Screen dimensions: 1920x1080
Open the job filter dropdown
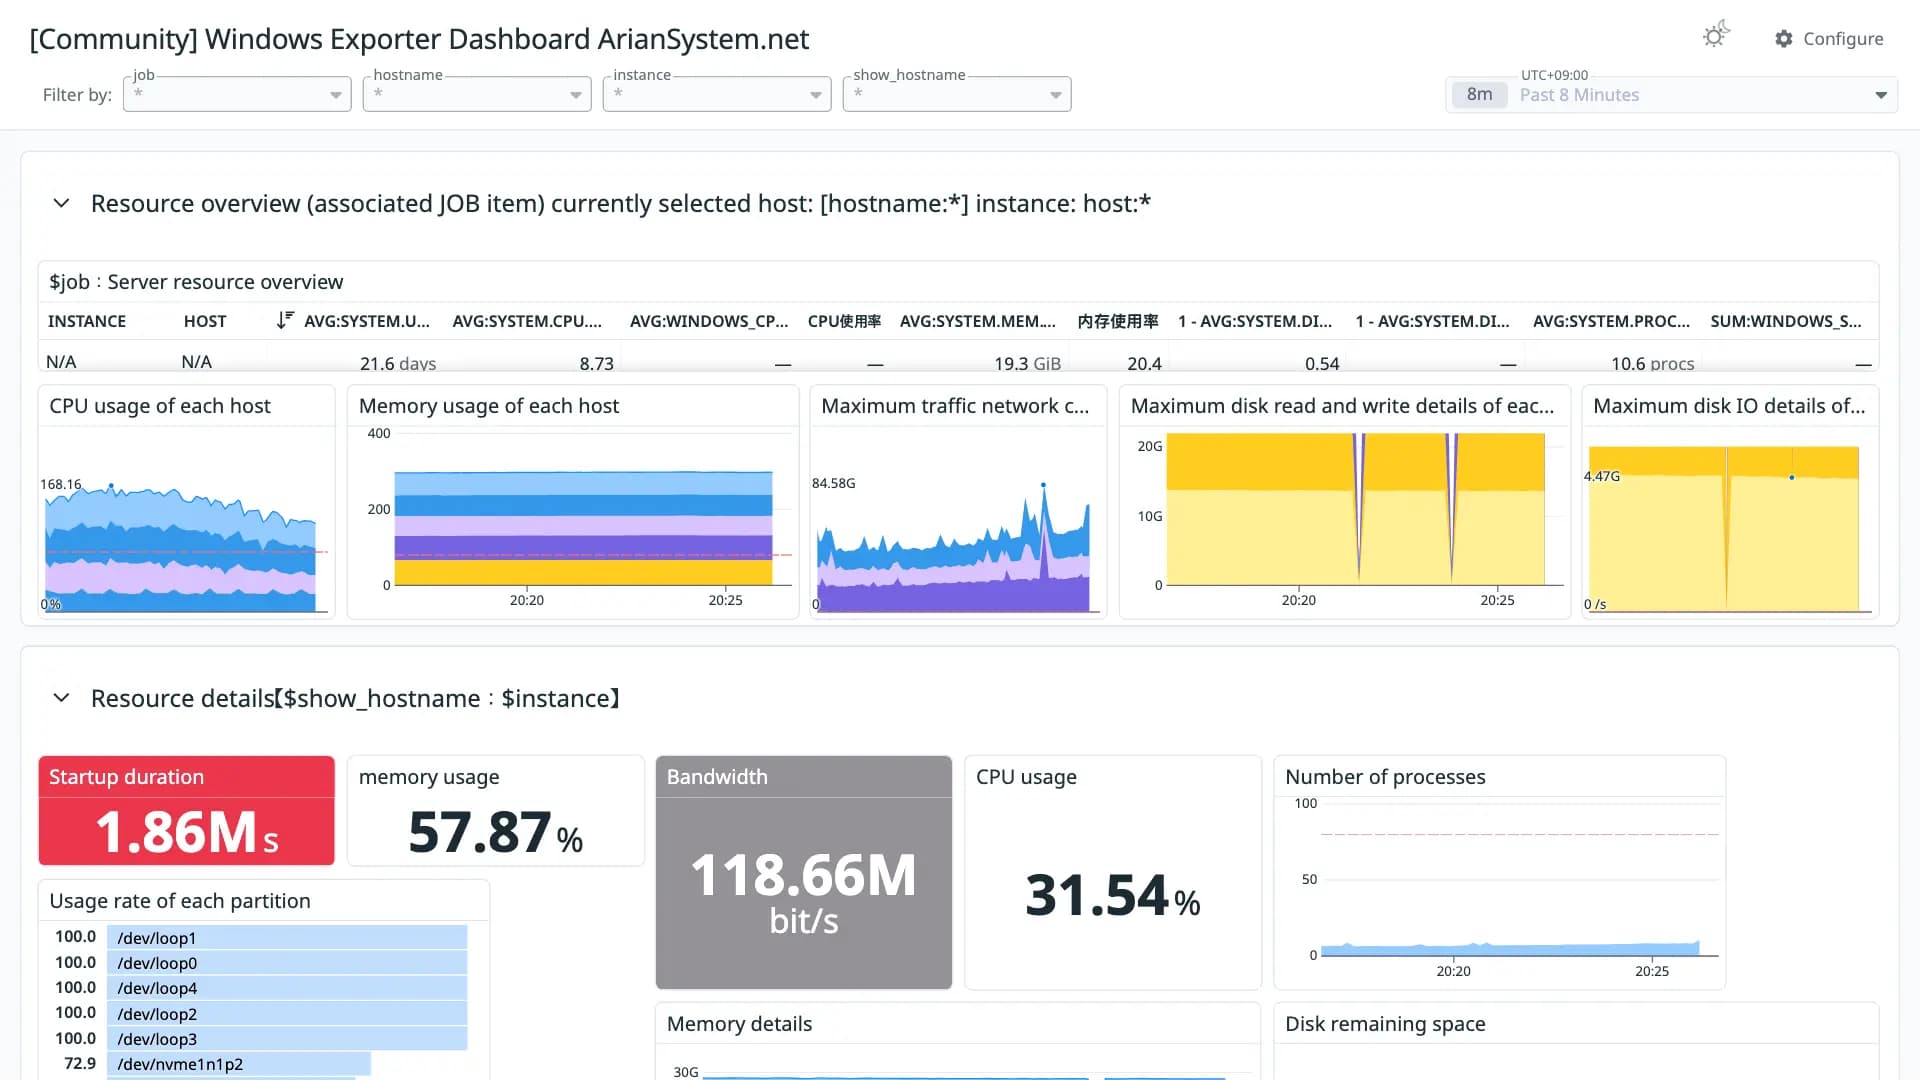(x=237, y=94)
